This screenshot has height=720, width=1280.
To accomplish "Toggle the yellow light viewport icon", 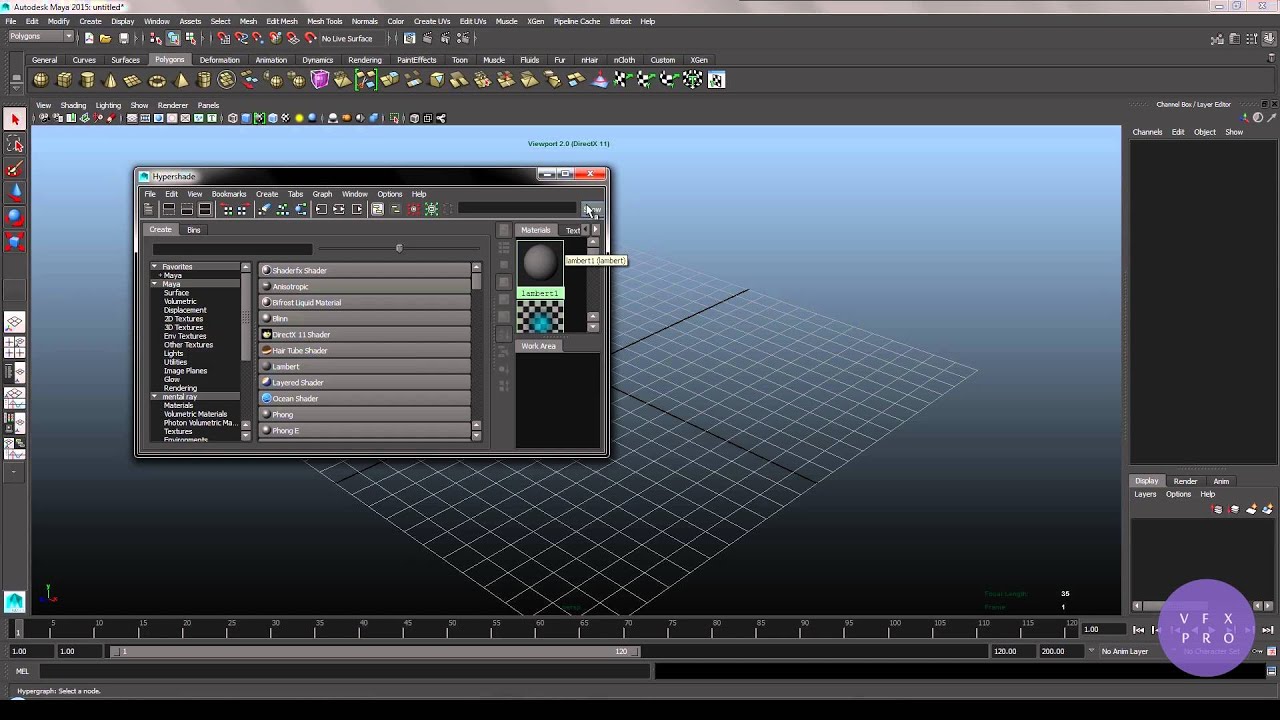I will coord(298,118).
